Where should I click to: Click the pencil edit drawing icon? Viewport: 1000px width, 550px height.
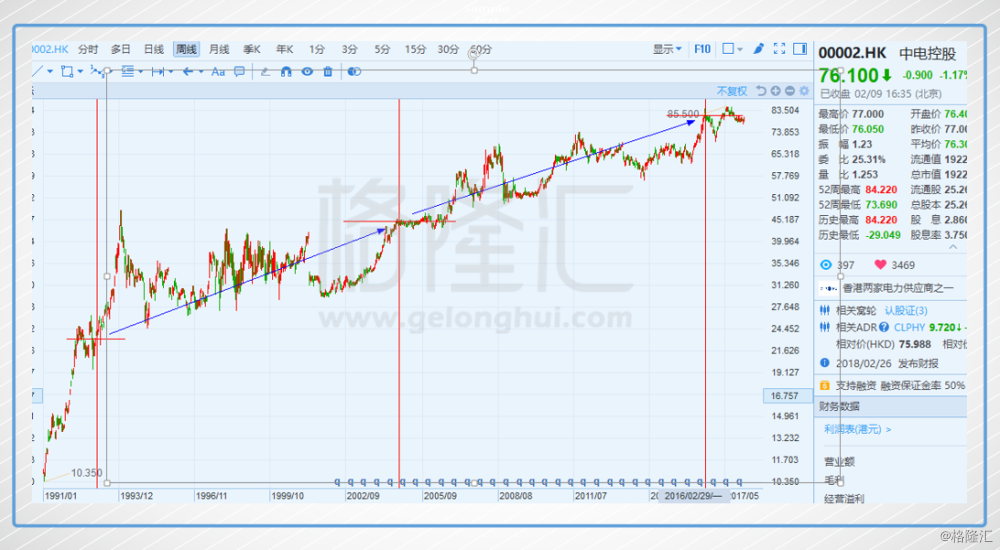(x=265, y=71)
